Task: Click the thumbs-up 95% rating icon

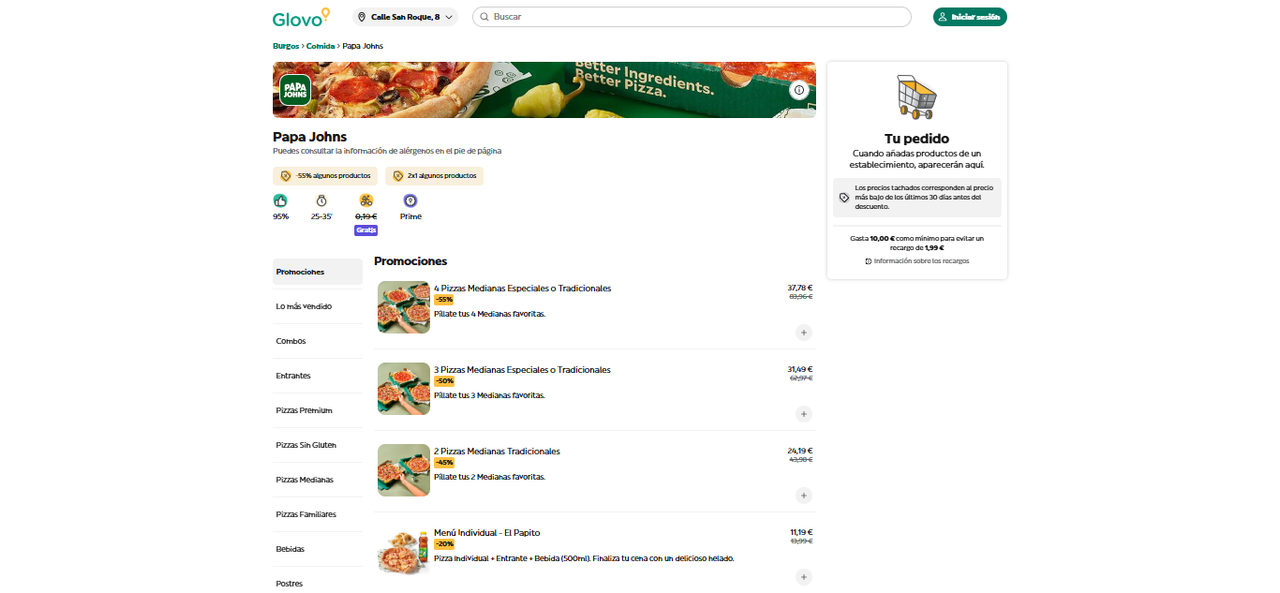Action: (x=280, y=201)
